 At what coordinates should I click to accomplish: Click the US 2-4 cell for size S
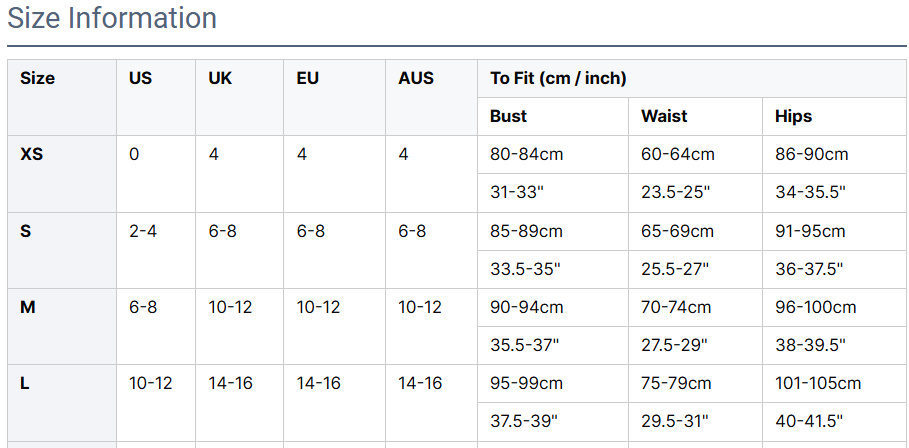pos(143,231)
